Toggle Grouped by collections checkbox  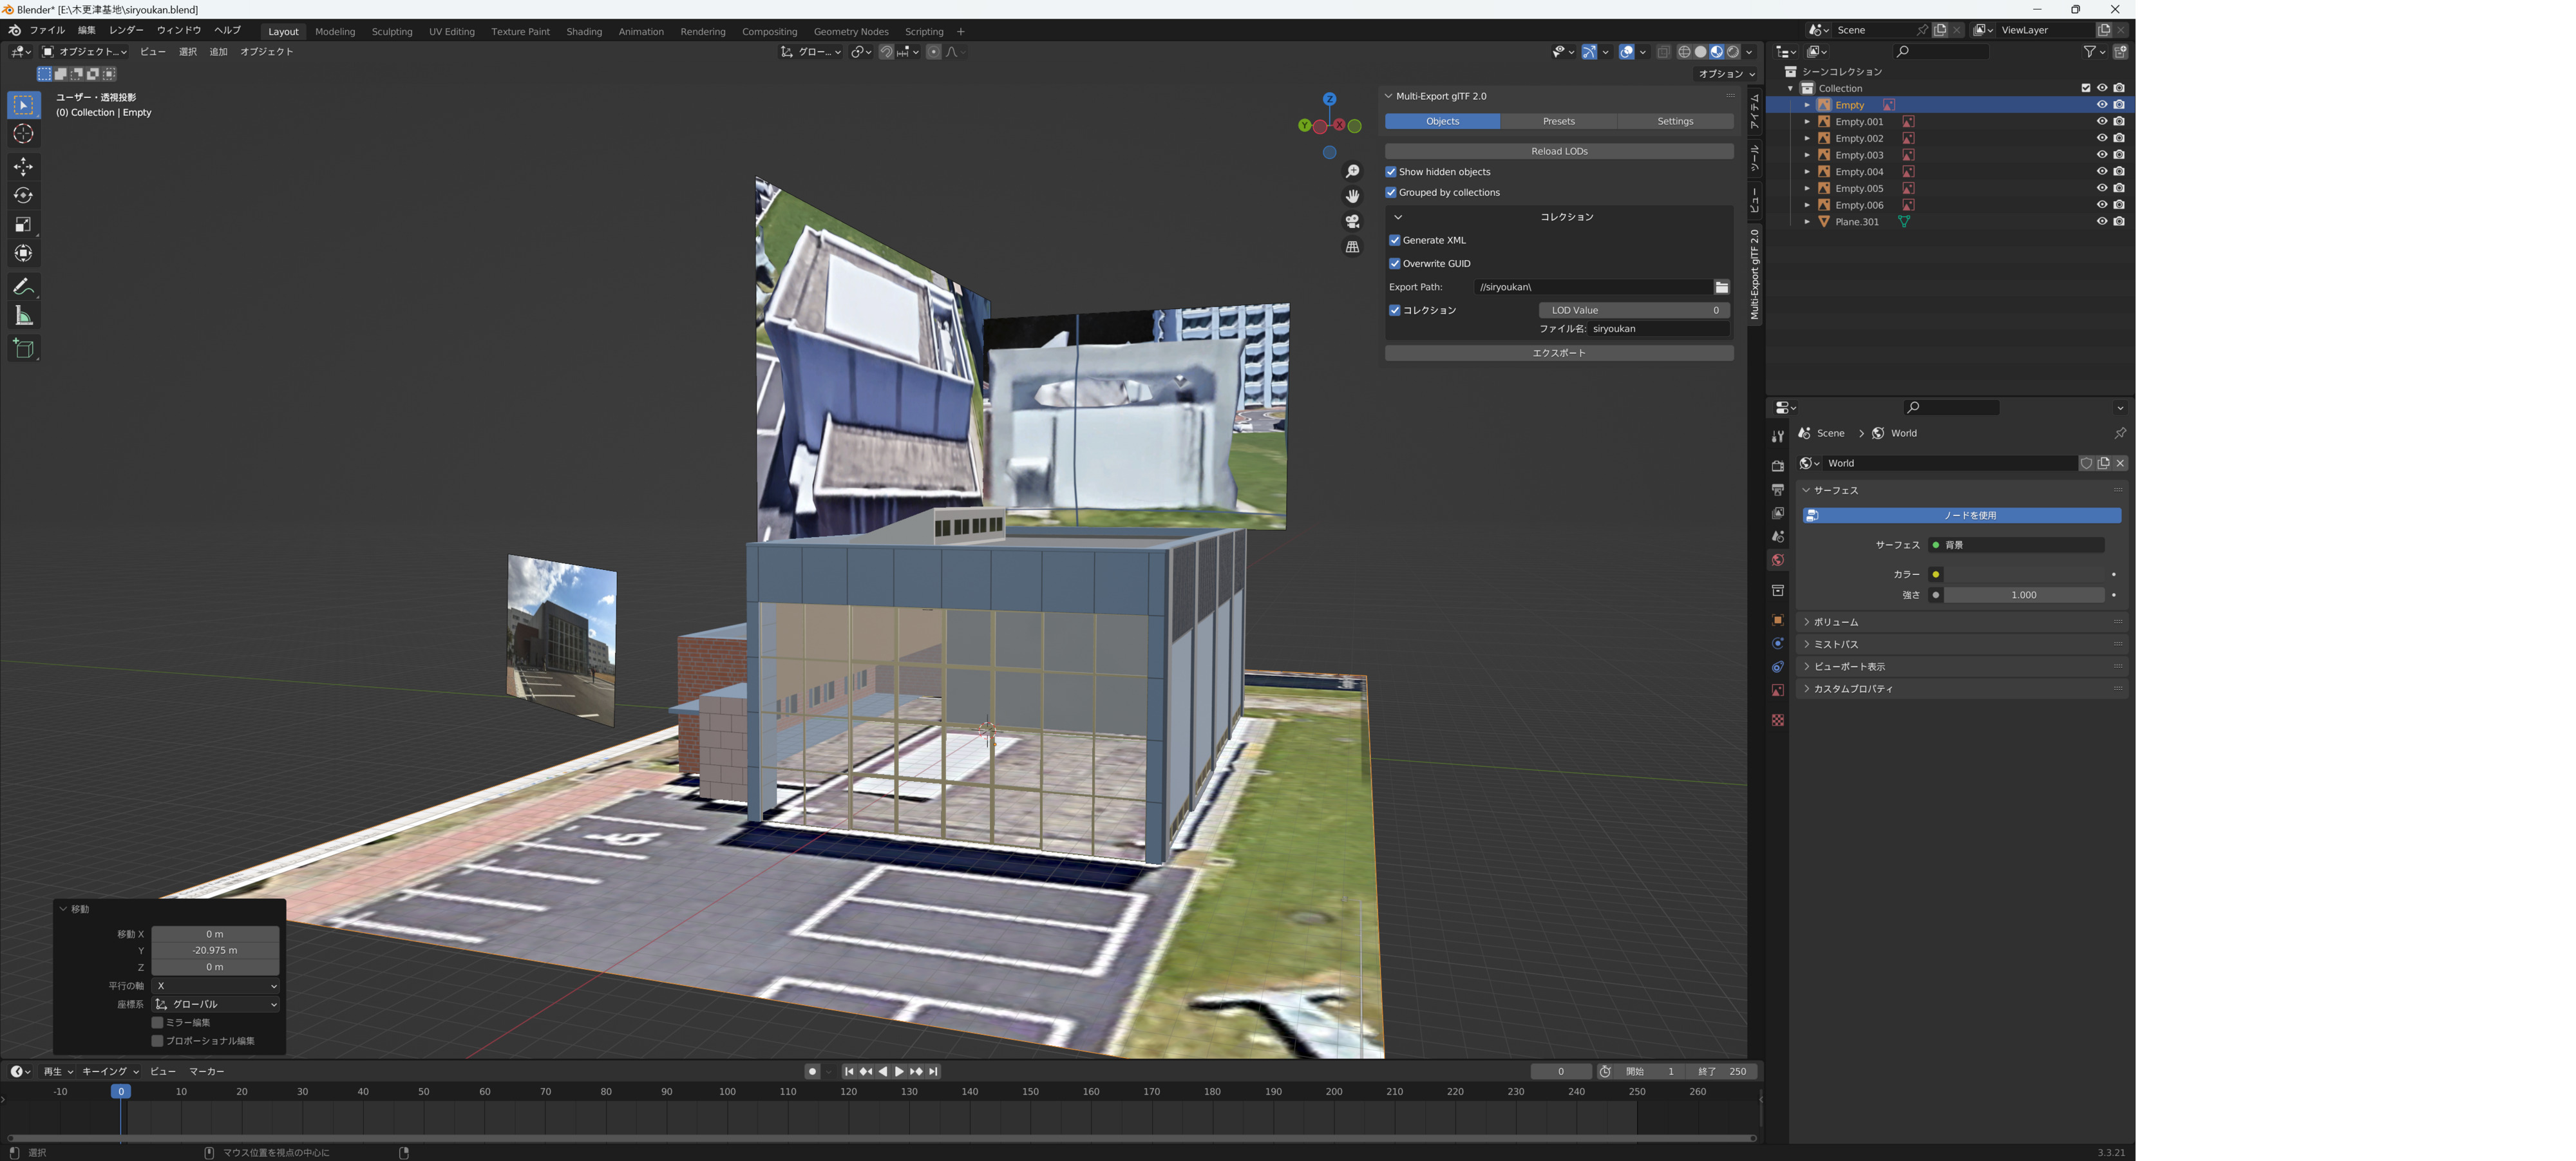click(x=1391, y=192)
